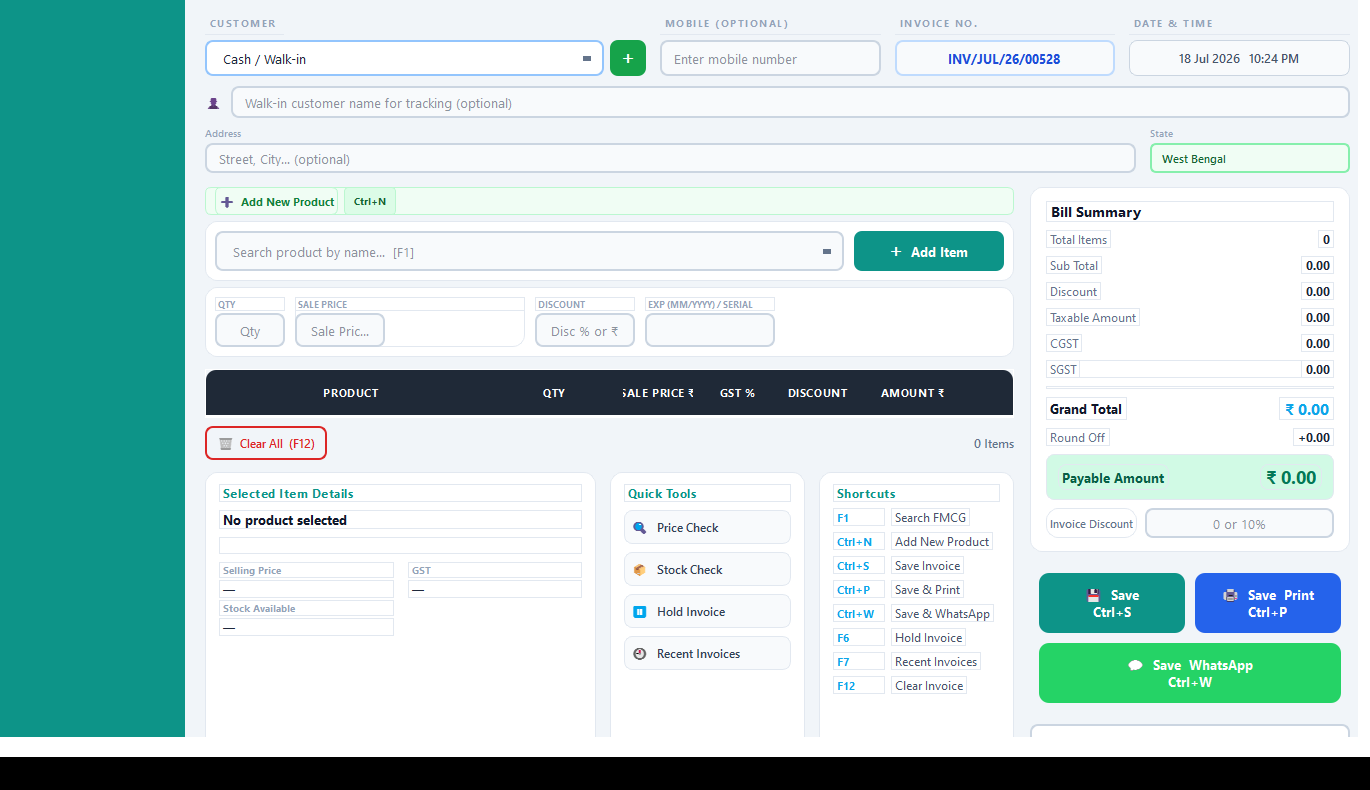Screen dimensions: 1370x790
Task: Click the Ctrl+N shortcut badge
Action: pos(370,202)
